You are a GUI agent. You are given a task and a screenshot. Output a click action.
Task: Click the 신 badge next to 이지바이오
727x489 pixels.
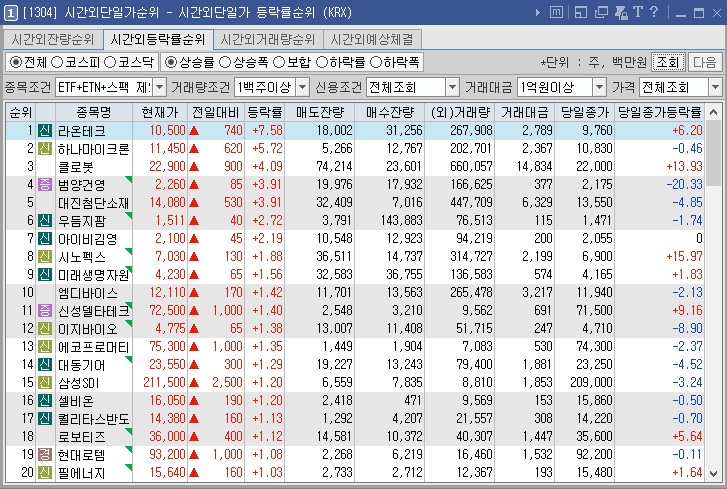pyautogui.click(x=45, y=329)
